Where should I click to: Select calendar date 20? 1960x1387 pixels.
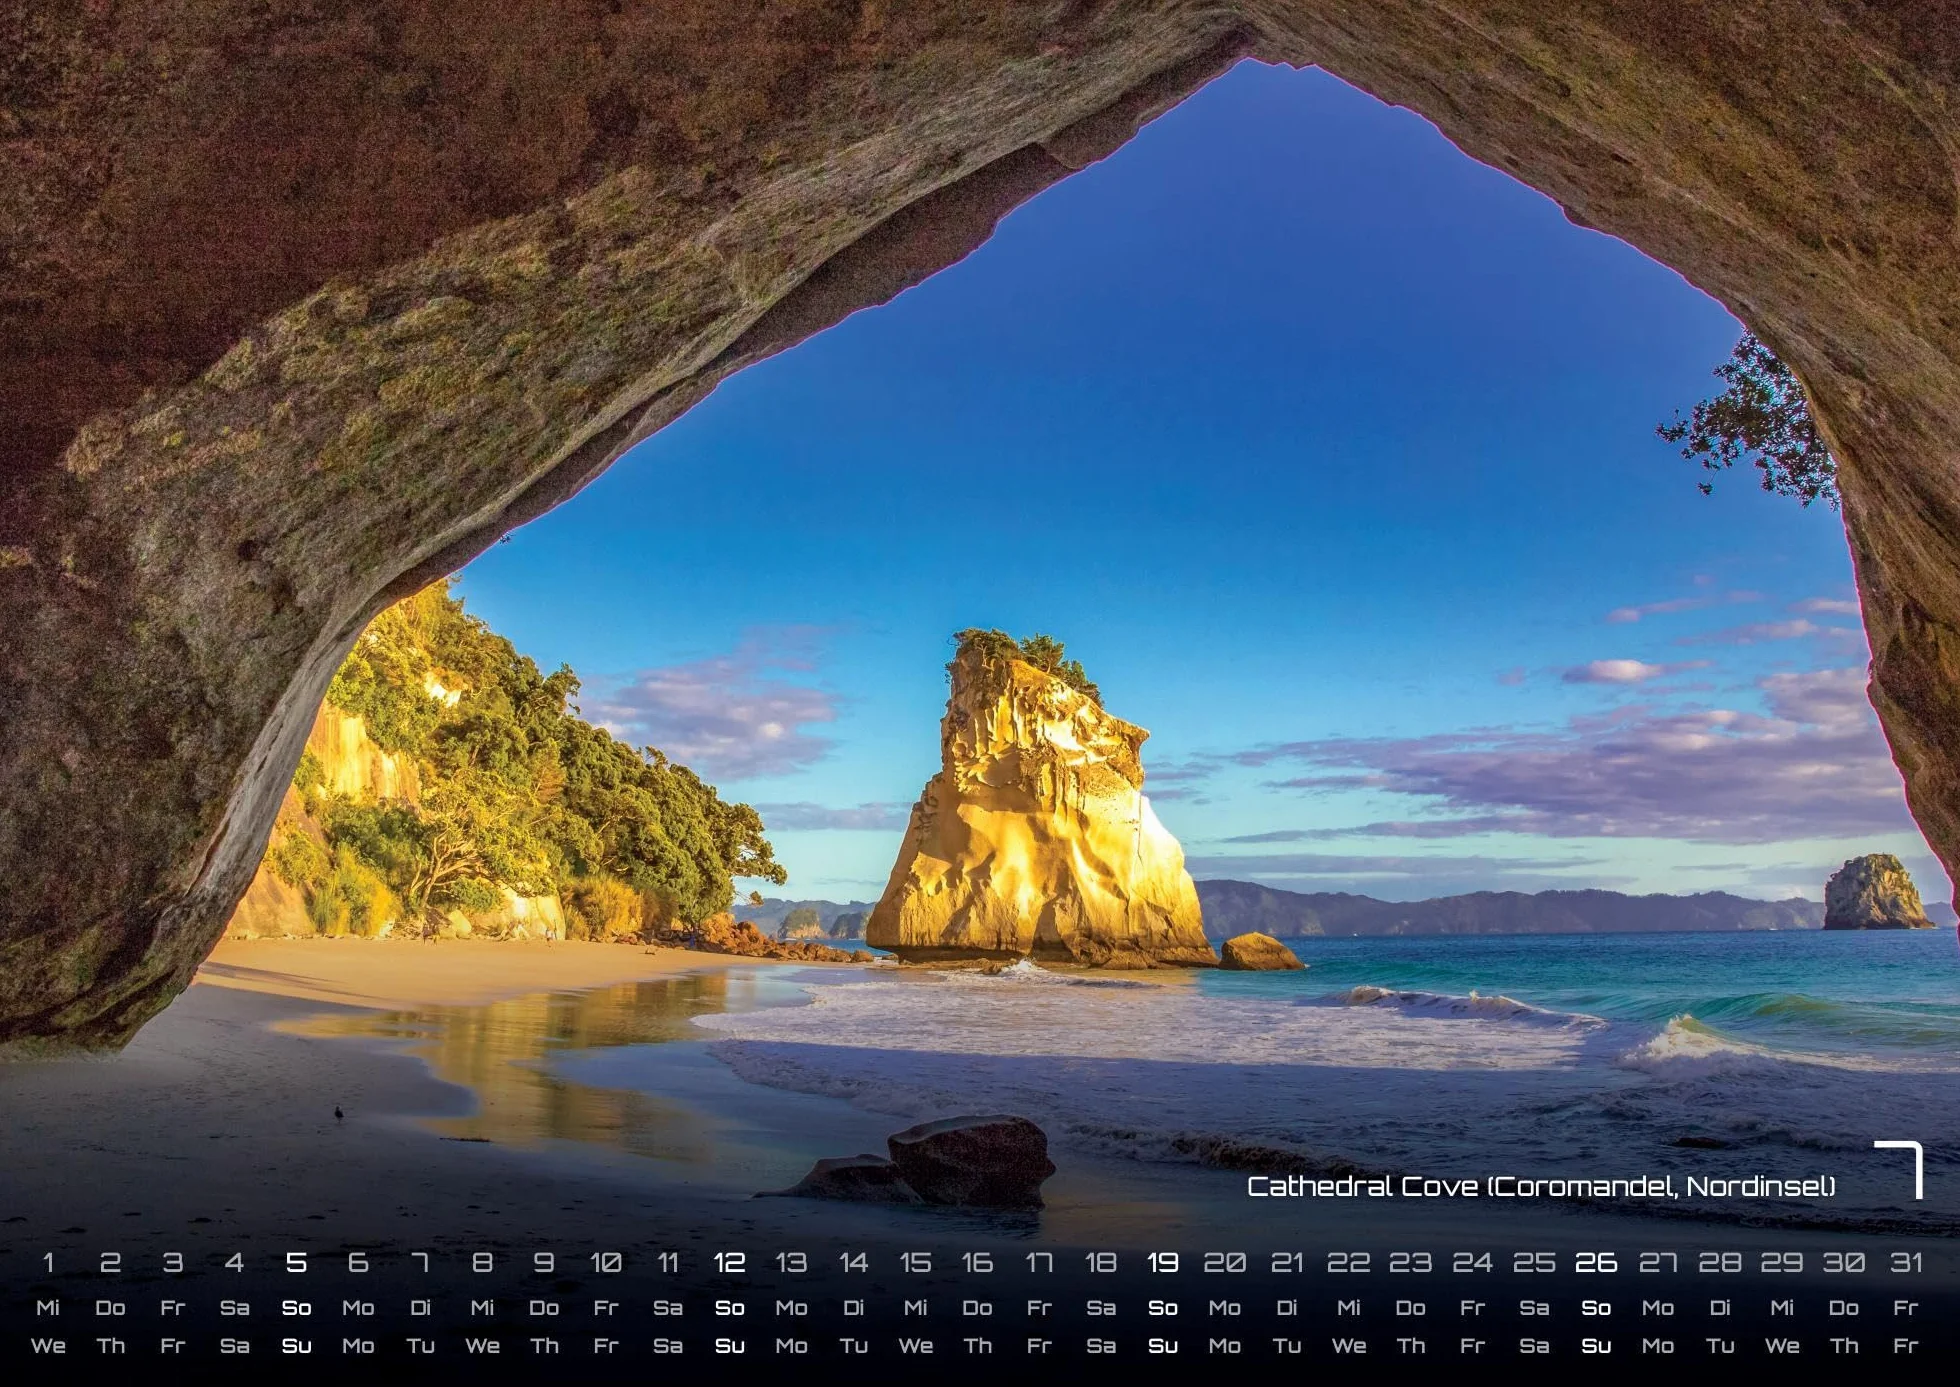[x=1225, y=1263]
